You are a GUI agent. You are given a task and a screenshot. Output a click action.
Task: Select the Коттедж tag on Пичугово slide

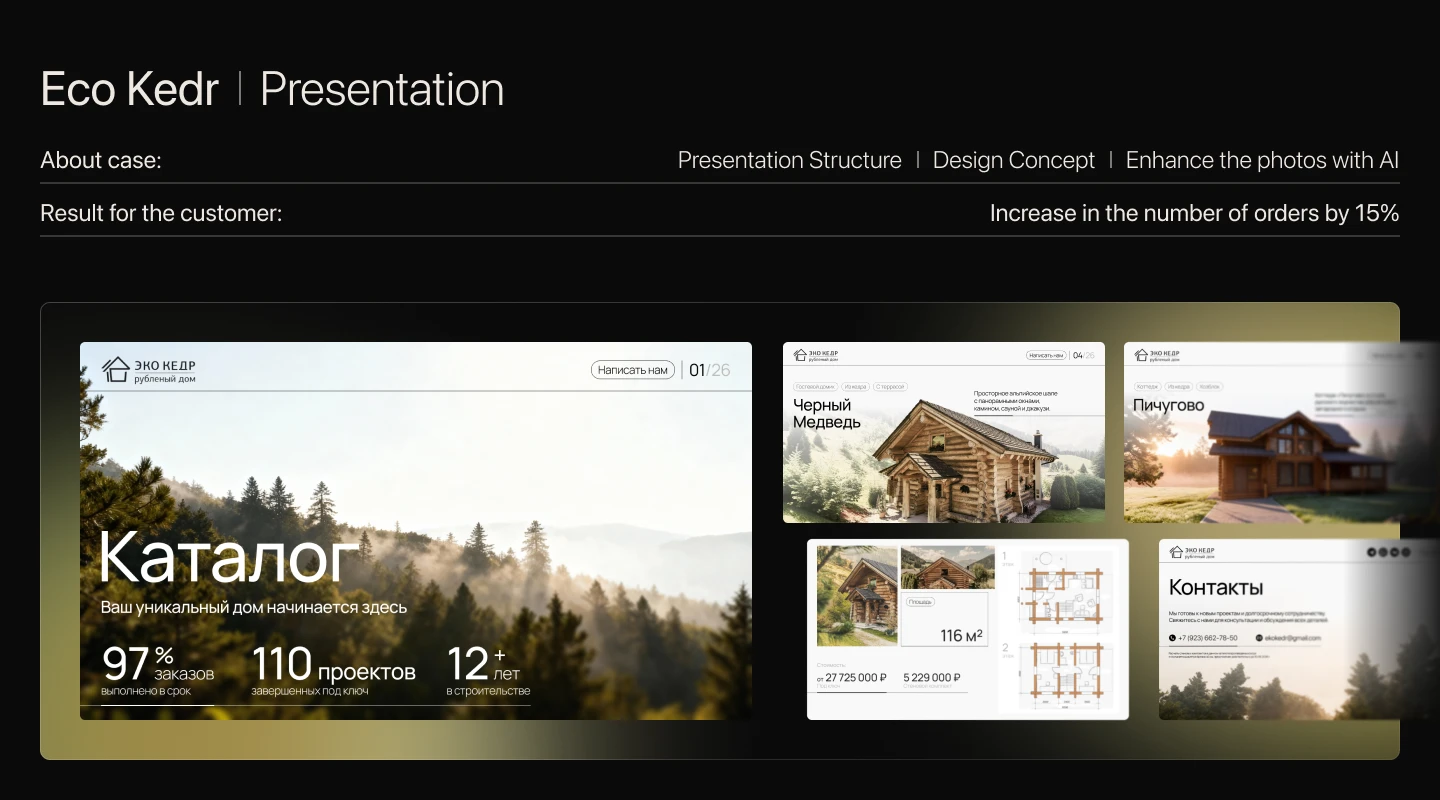(1147, 386)
